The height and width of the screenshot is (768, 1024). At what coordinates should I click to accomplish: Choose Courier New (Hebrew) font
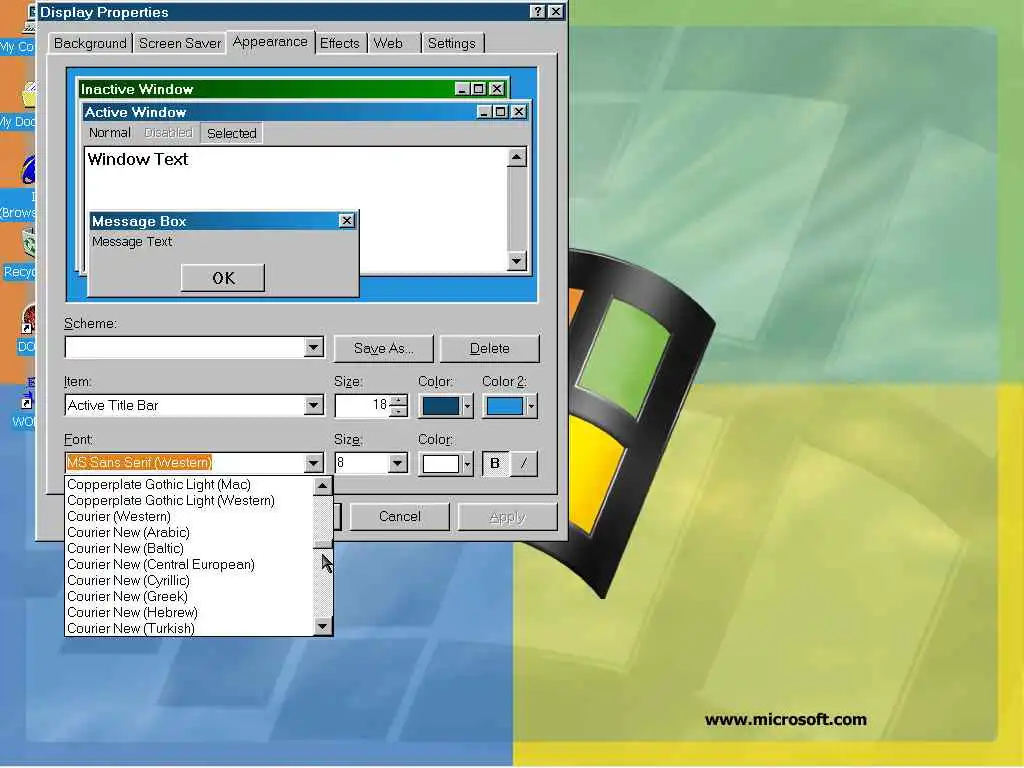pyautogui.click(x=189, y=613)
